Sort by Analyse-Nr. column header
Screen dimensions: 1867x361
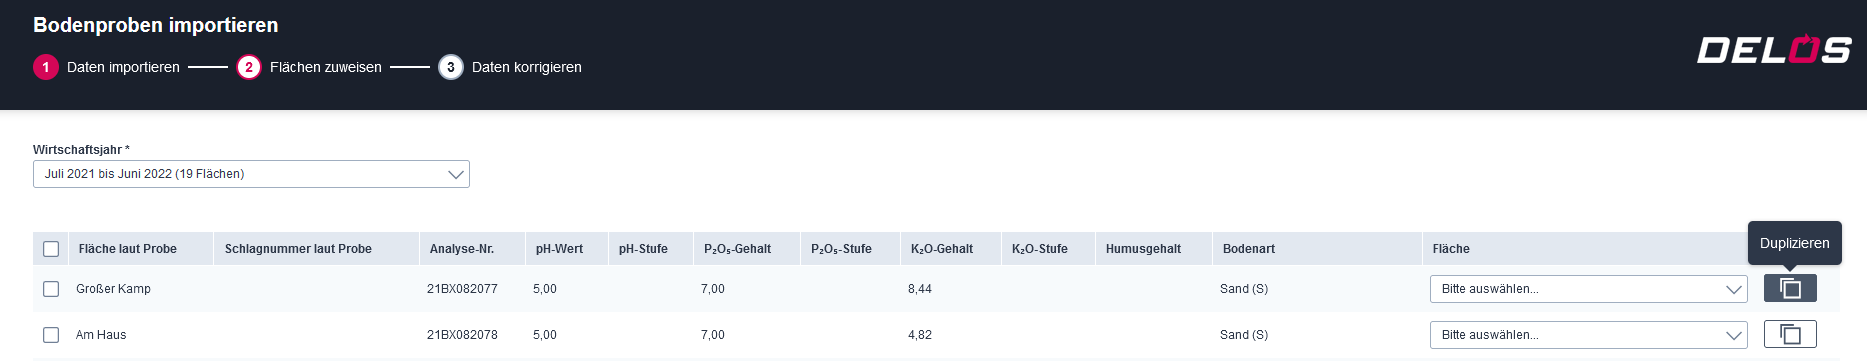tap(462, 249)
